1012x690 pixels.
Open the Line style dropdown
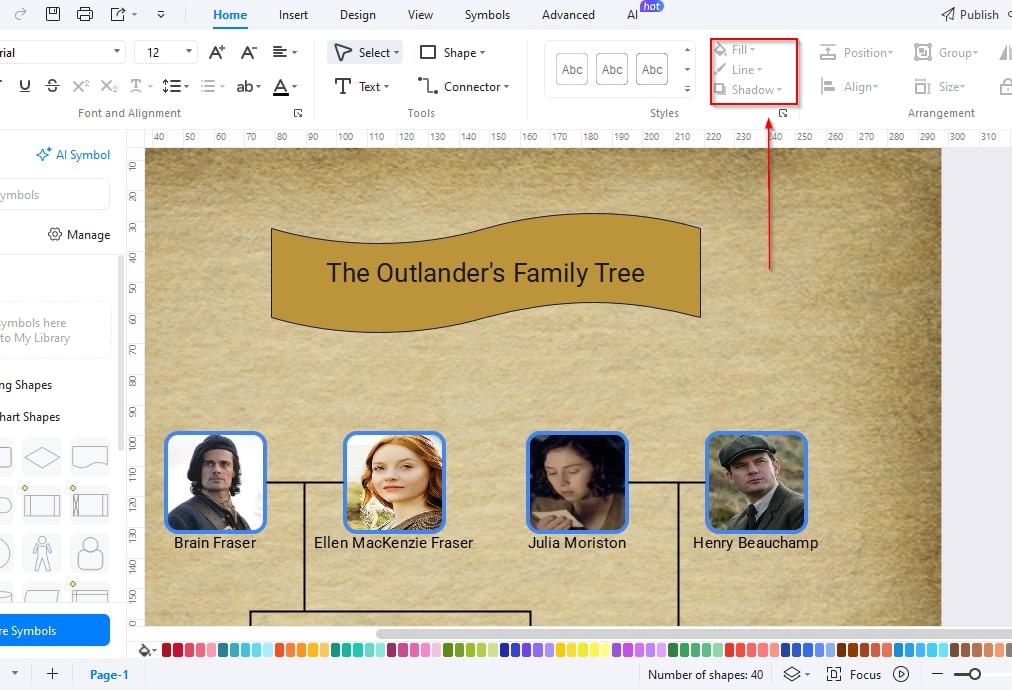pos(739,70)
